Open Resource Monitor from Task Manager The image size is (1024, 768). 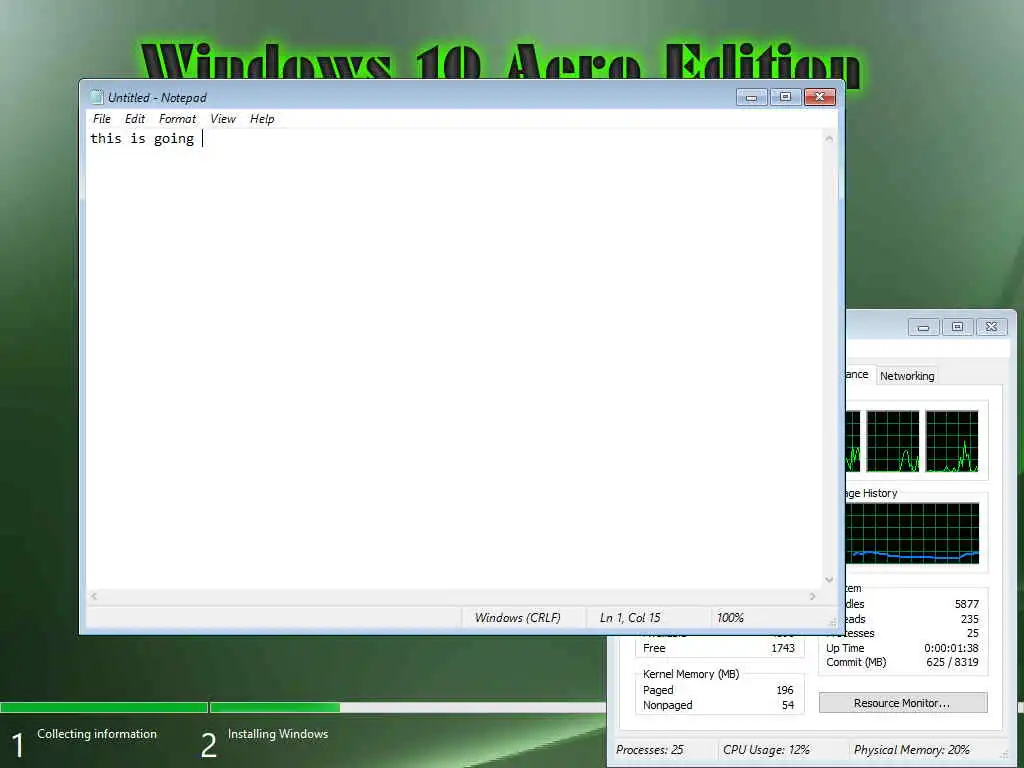point(903,703)
